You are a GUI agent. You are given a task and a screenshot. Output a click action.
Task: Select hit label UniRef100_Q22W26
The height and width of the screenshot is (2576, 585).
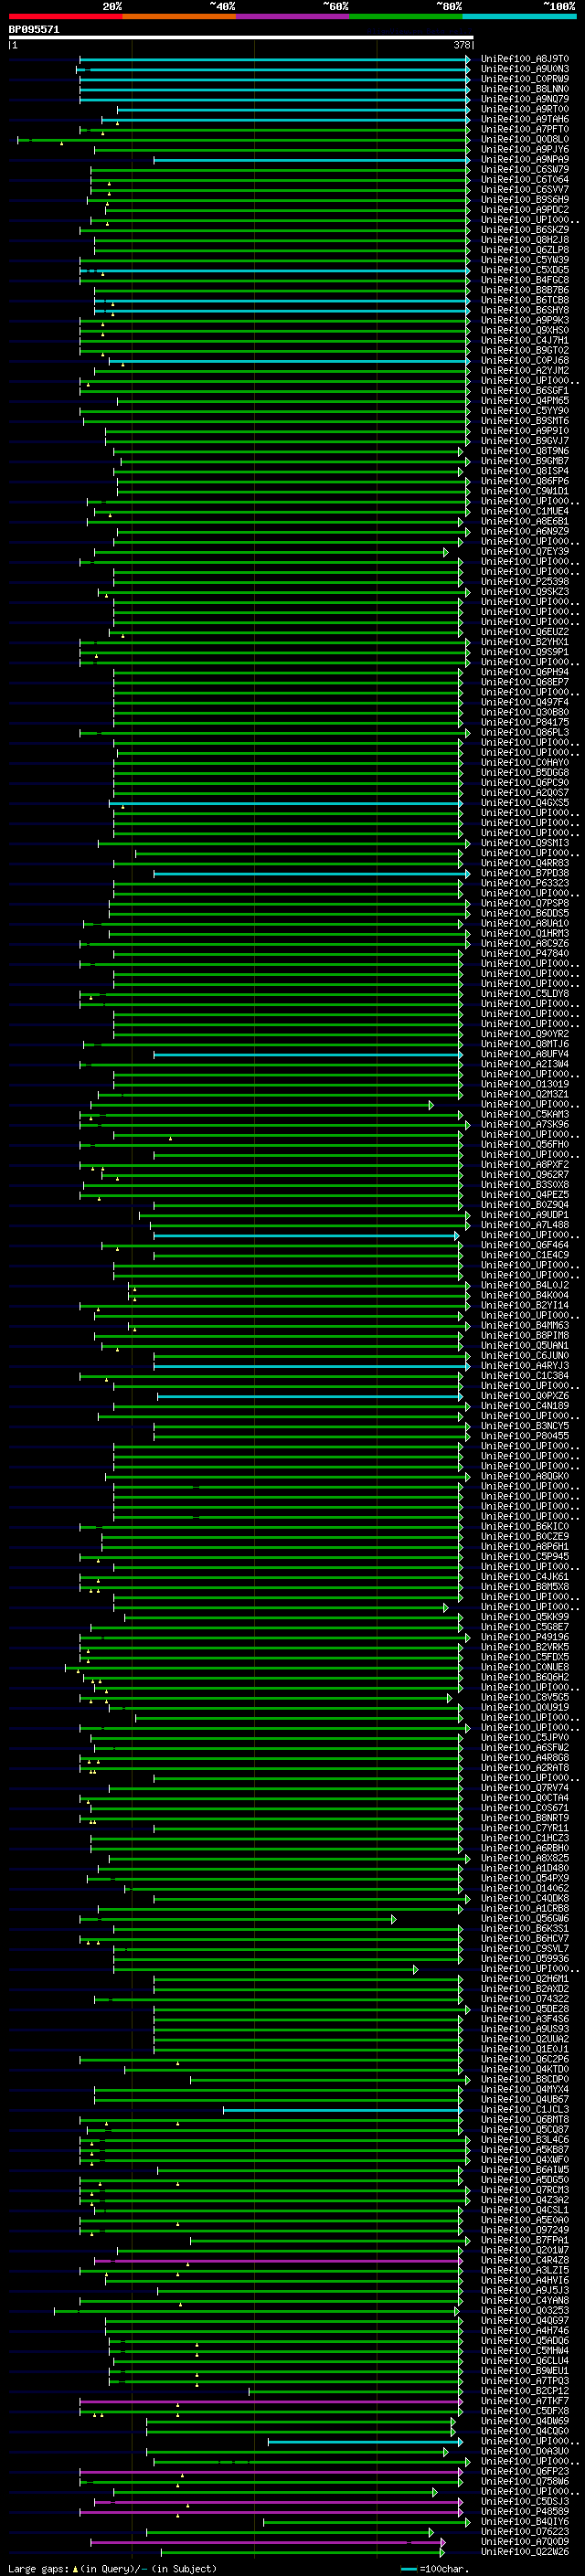click(x=525, y=2551)
